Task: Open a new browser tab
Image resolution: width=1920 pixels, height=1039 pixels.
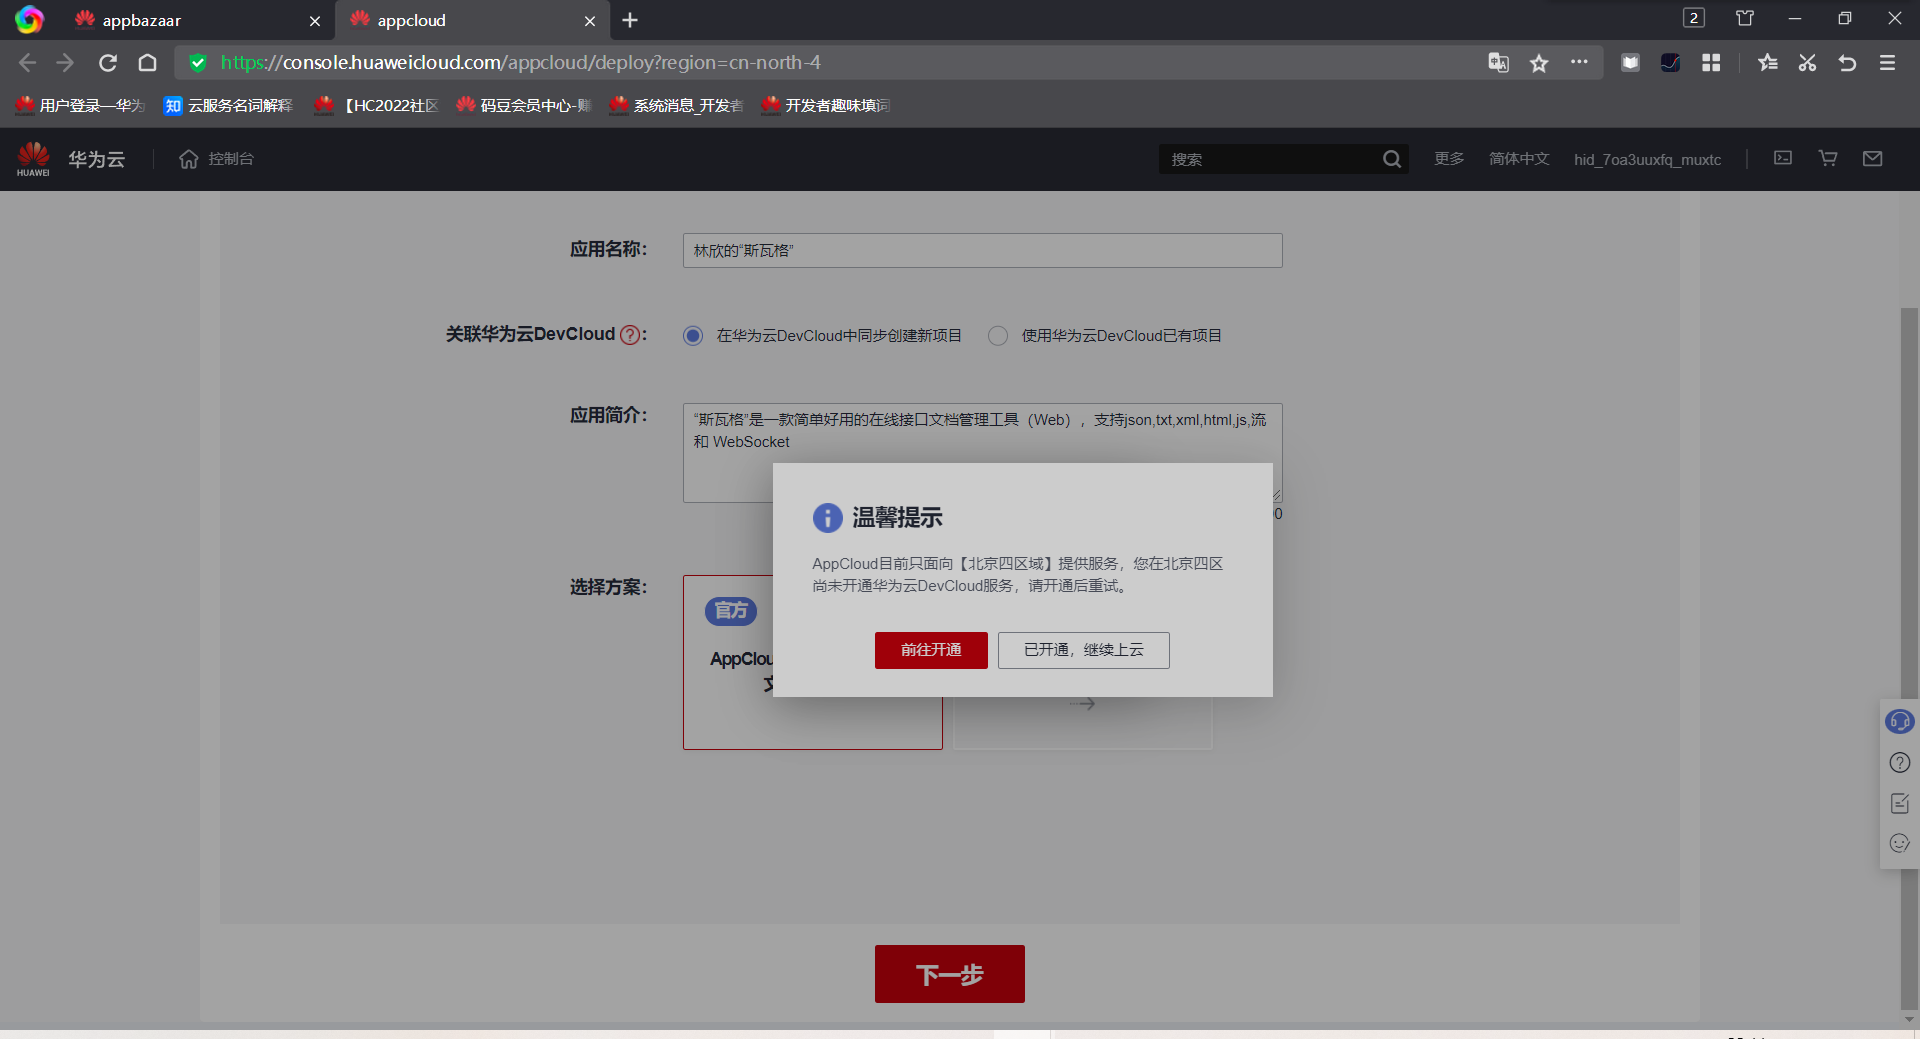Action: (630, 20)
